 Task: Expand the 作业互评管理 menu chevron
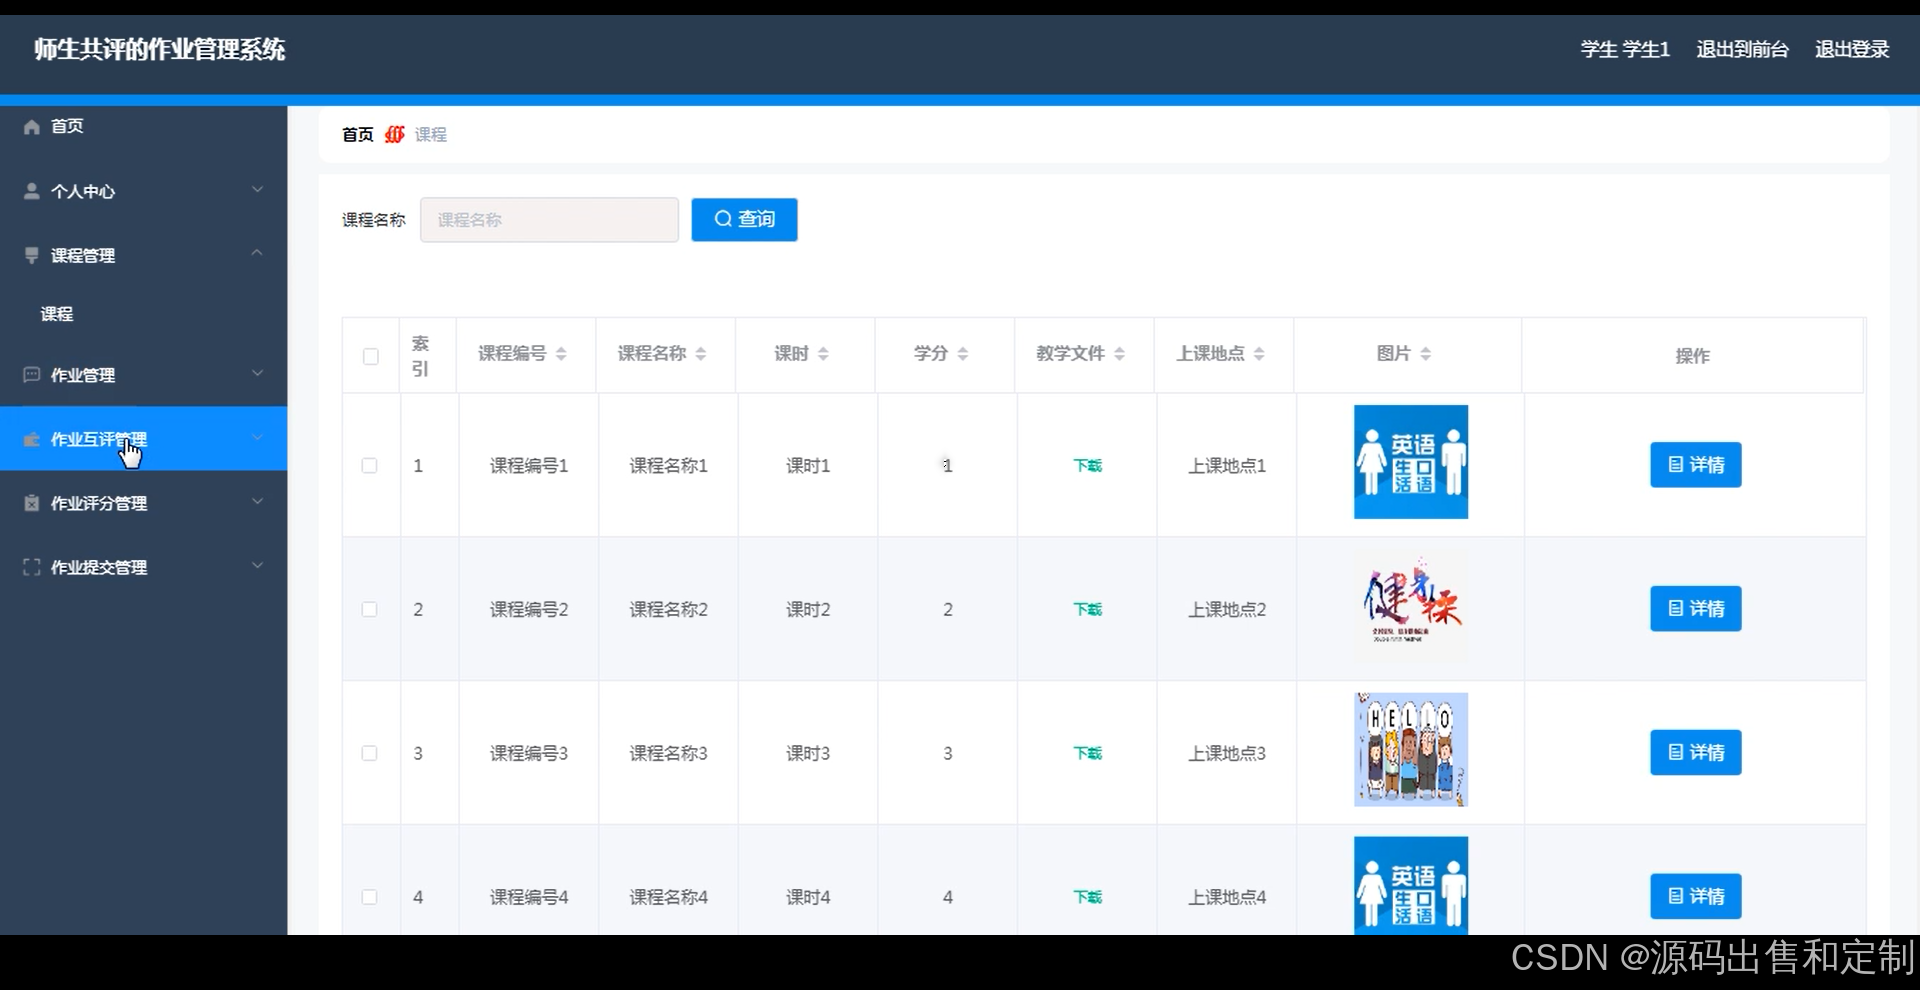[x=257, y=437]
